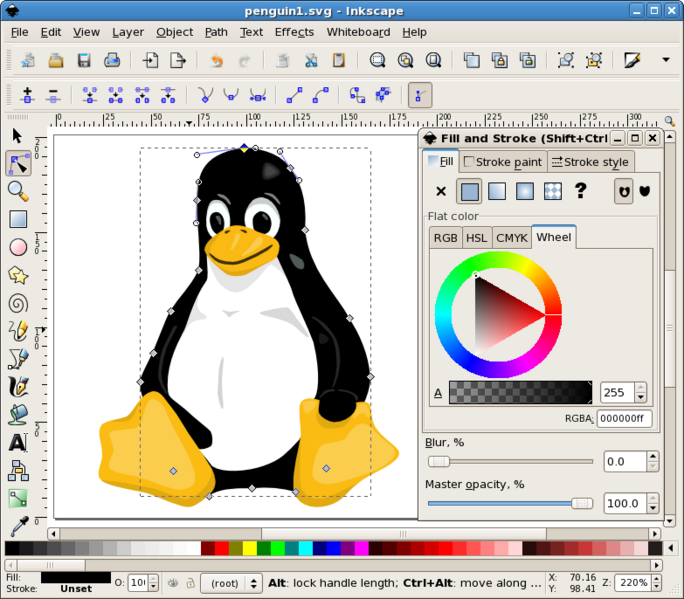The height and width of the screenshot is (599, 684).
Task: Select the Ellipse circle tool
Action: pyautogui.click(x=18, y=247)
